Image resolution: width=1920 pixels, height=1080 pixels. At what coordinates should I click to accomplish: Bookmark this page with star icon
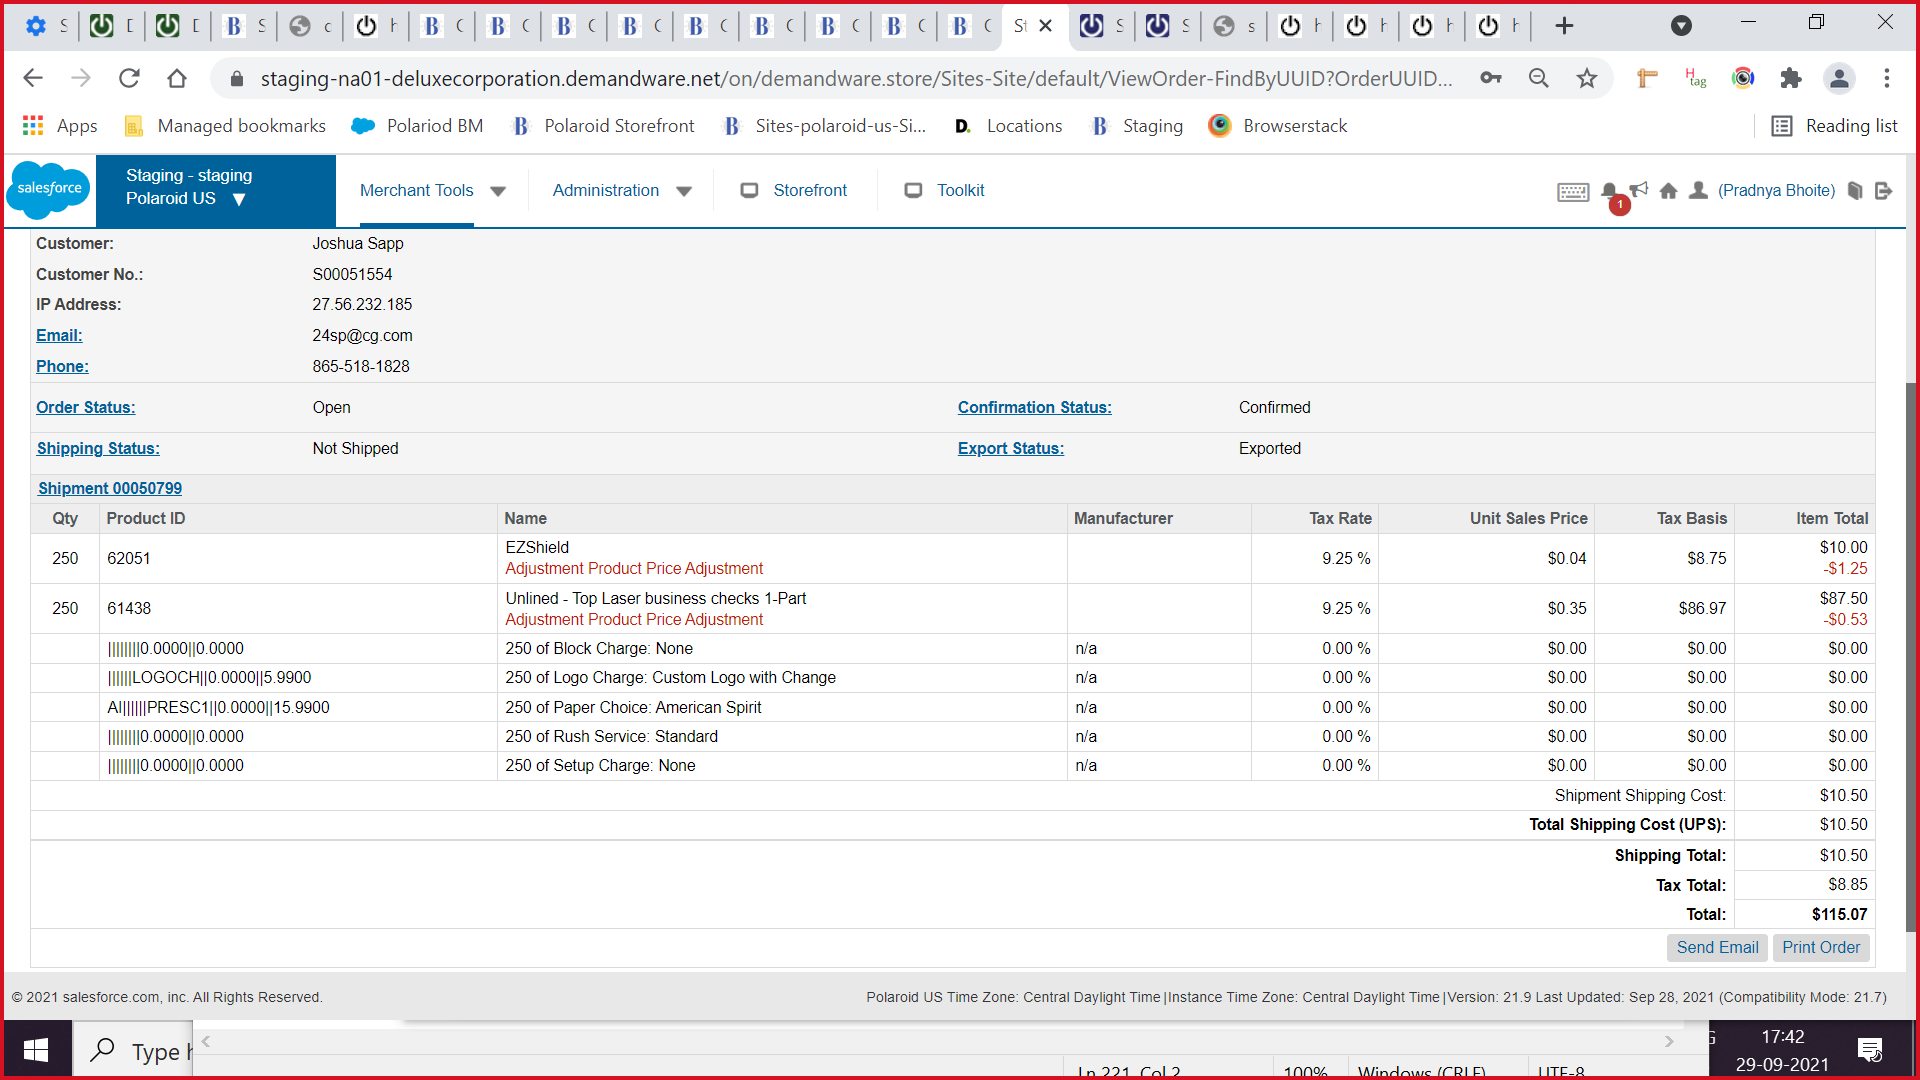point(1587,78)
